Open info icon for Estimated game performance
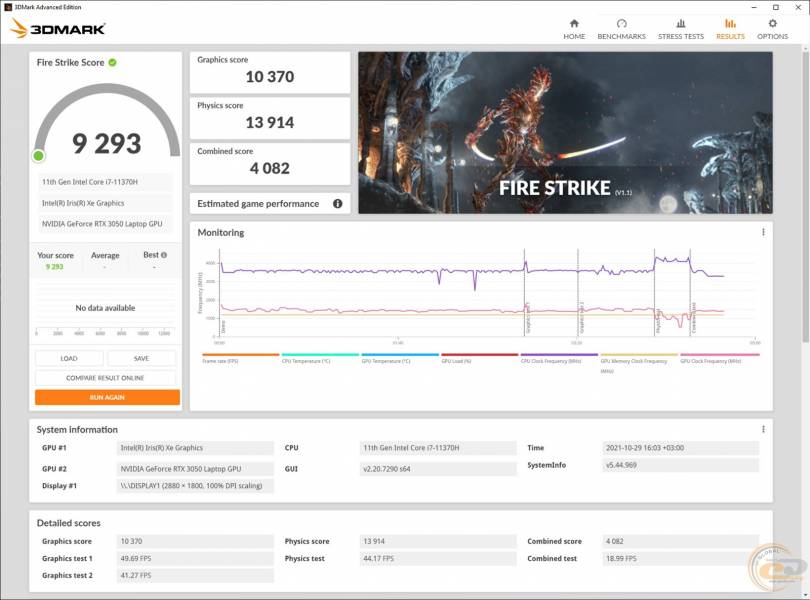Image resolution: width=810 pixels, height=600 pixels. point(337,204)
